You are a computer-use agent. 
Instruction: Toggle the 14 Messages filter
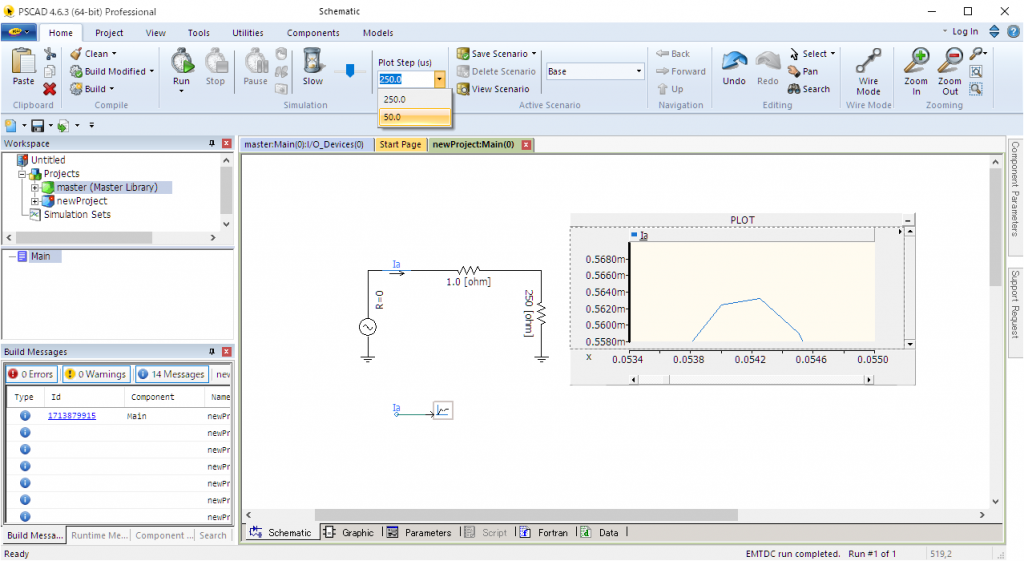coord(171,374)
